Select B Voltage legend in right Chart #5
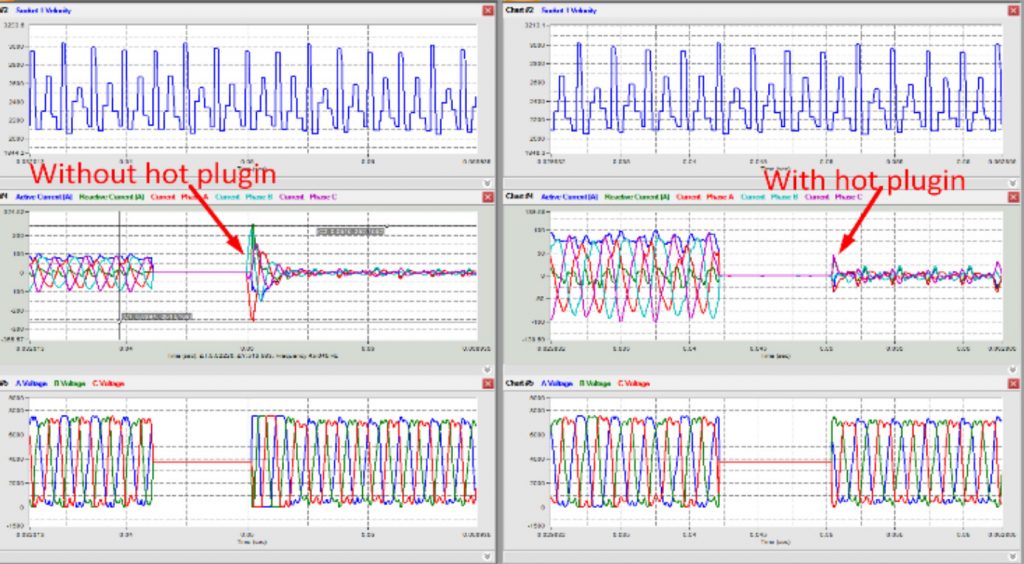Image resolution: width=1024 pixels, height=564 pixels. [x=594, y=383]
